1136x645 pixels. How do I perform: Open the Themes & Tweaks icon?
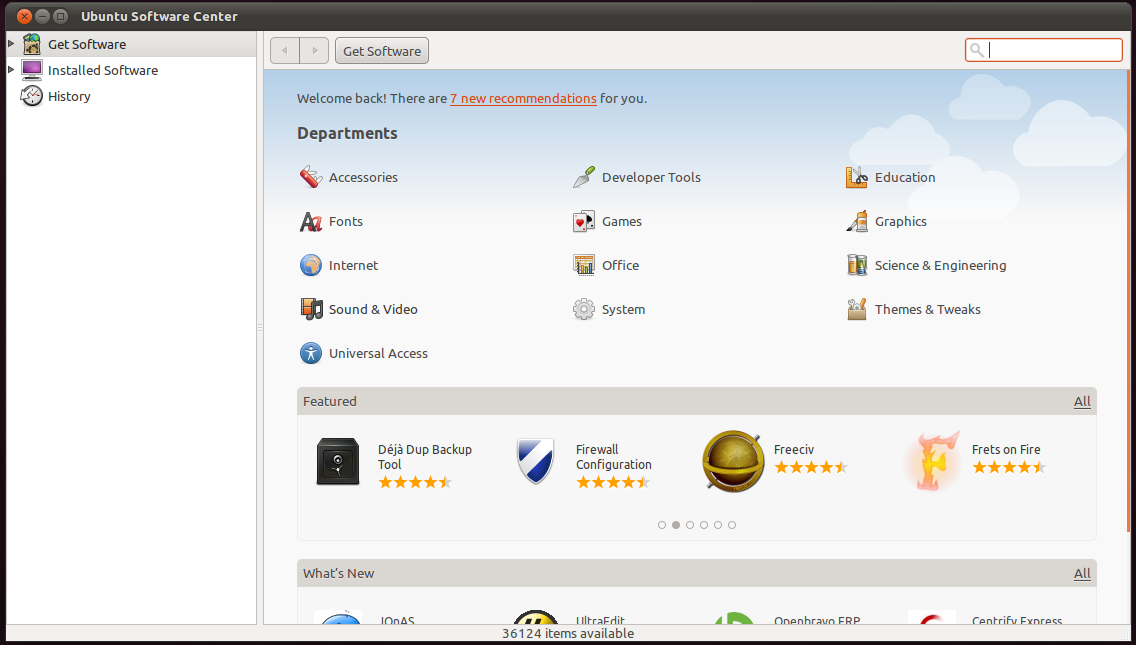pos(856,309)
